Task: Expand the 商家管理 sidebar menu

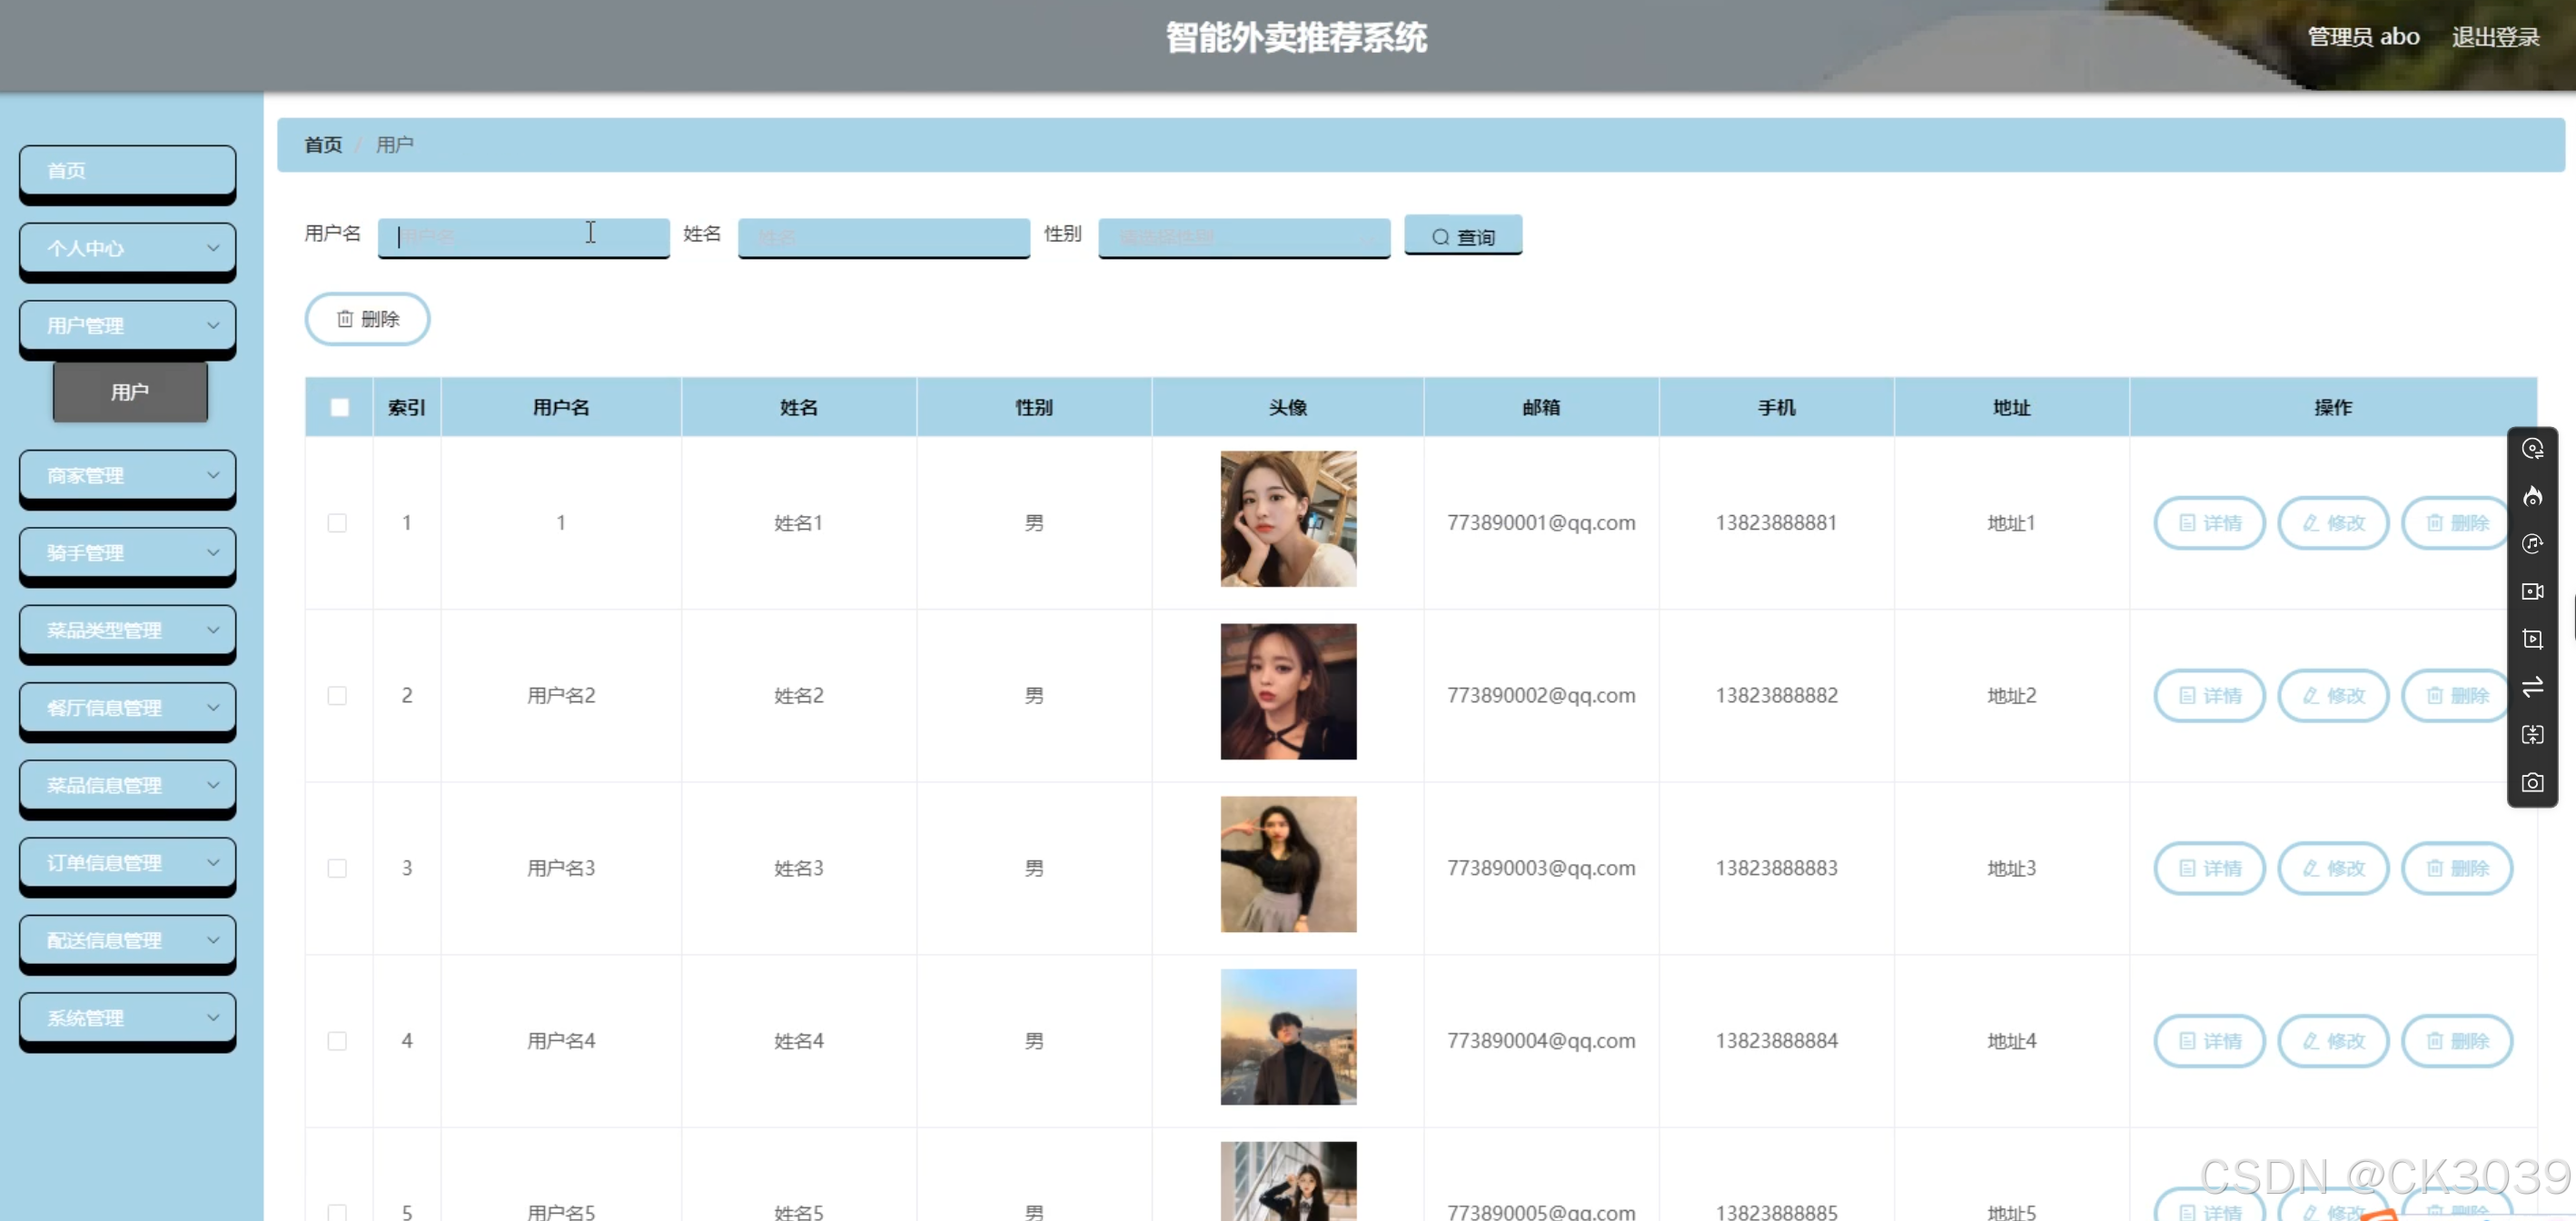Action: (128, 475)
